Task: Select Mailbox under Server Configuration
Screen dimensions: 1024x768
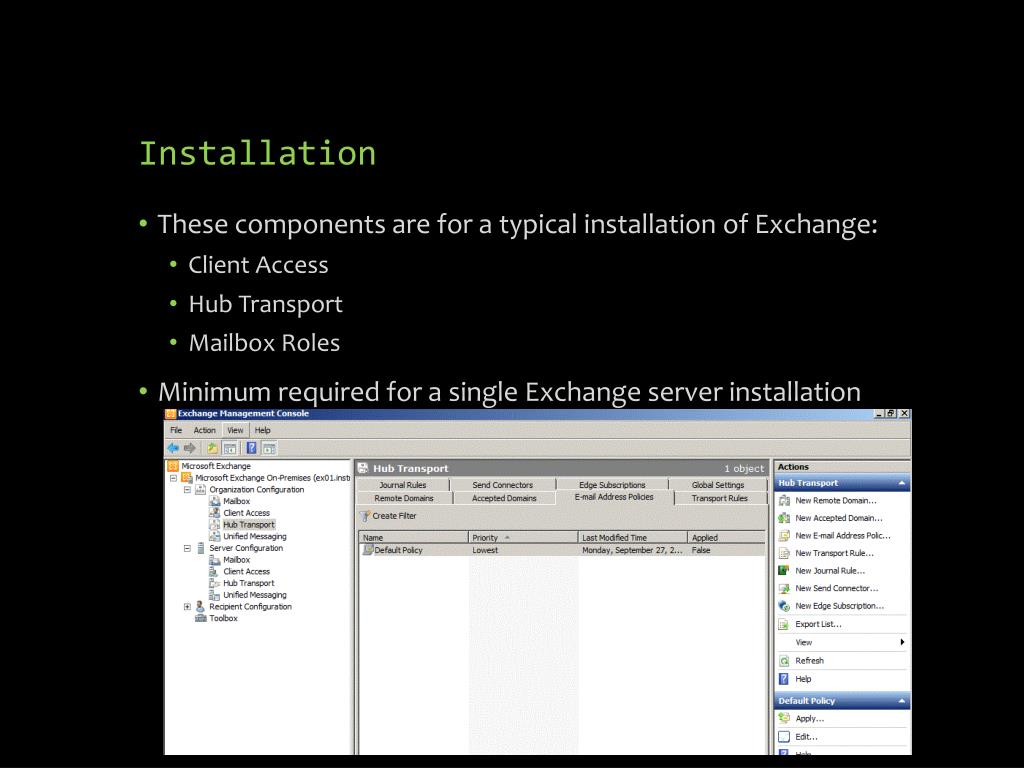Action: 236,560
